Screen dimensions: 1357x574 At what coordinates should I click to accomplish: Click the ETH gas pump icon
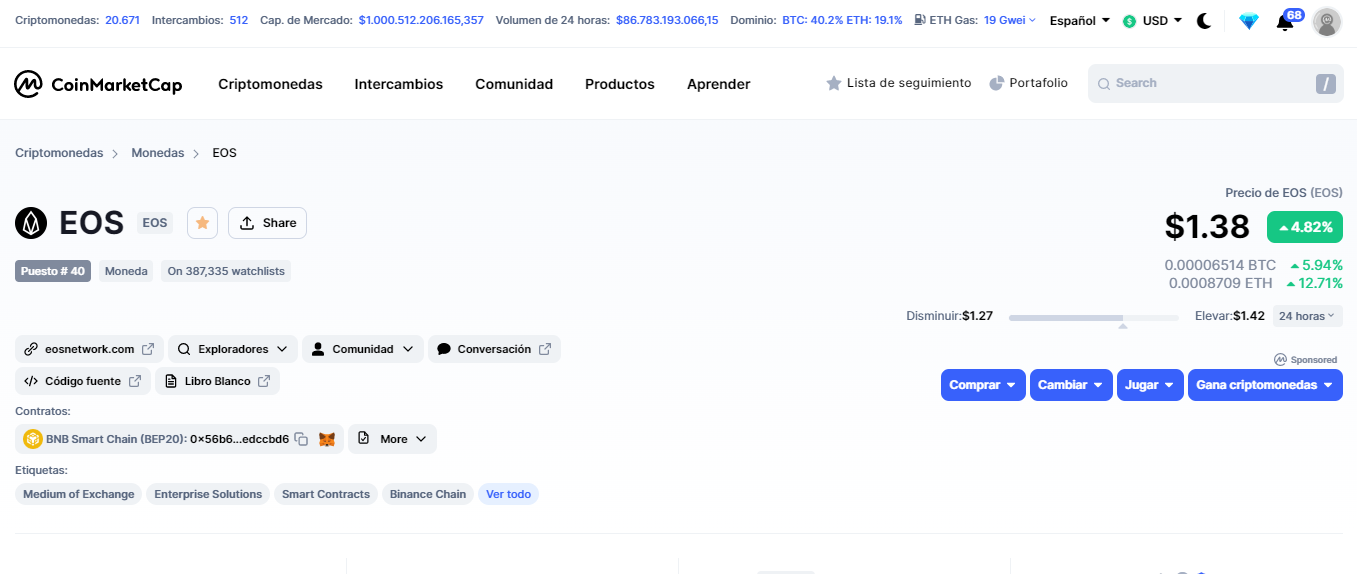(919, 20)
